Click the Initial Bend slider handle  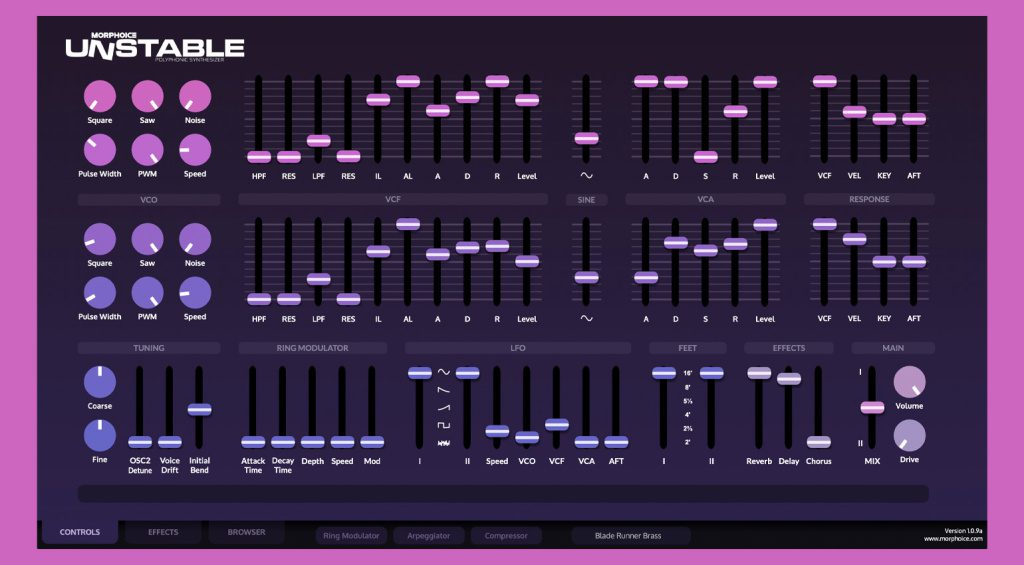point(199,409)
